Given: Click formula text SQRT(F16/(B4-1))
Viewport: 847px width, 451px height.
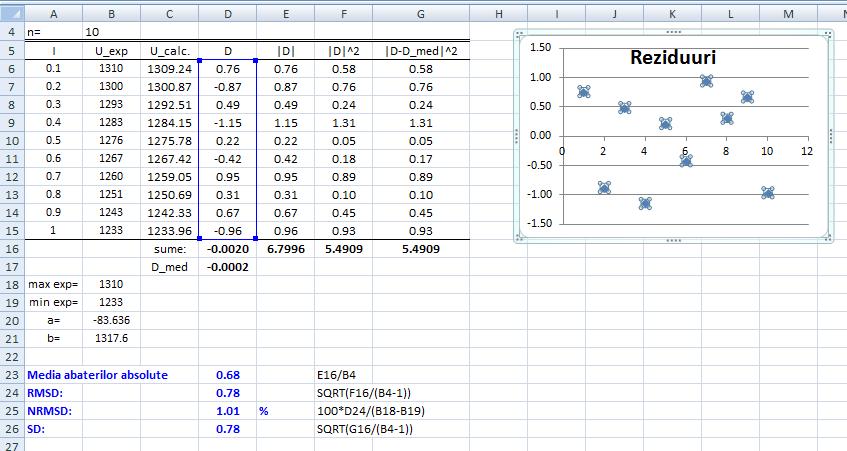Looking at the screenshot, I should (364, 393).
